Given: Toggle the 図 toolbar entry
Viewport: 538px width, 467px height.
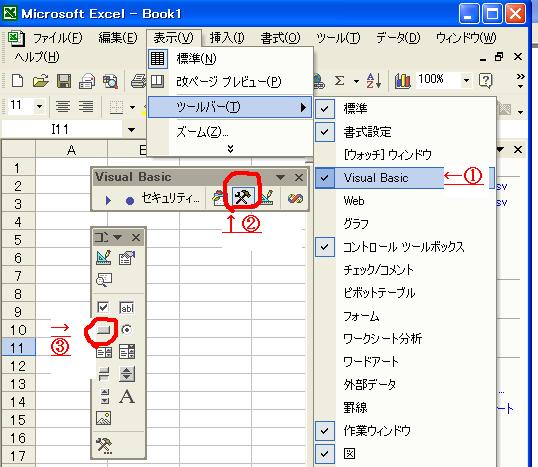Looking at the screenshot, I should pos(405,454).
